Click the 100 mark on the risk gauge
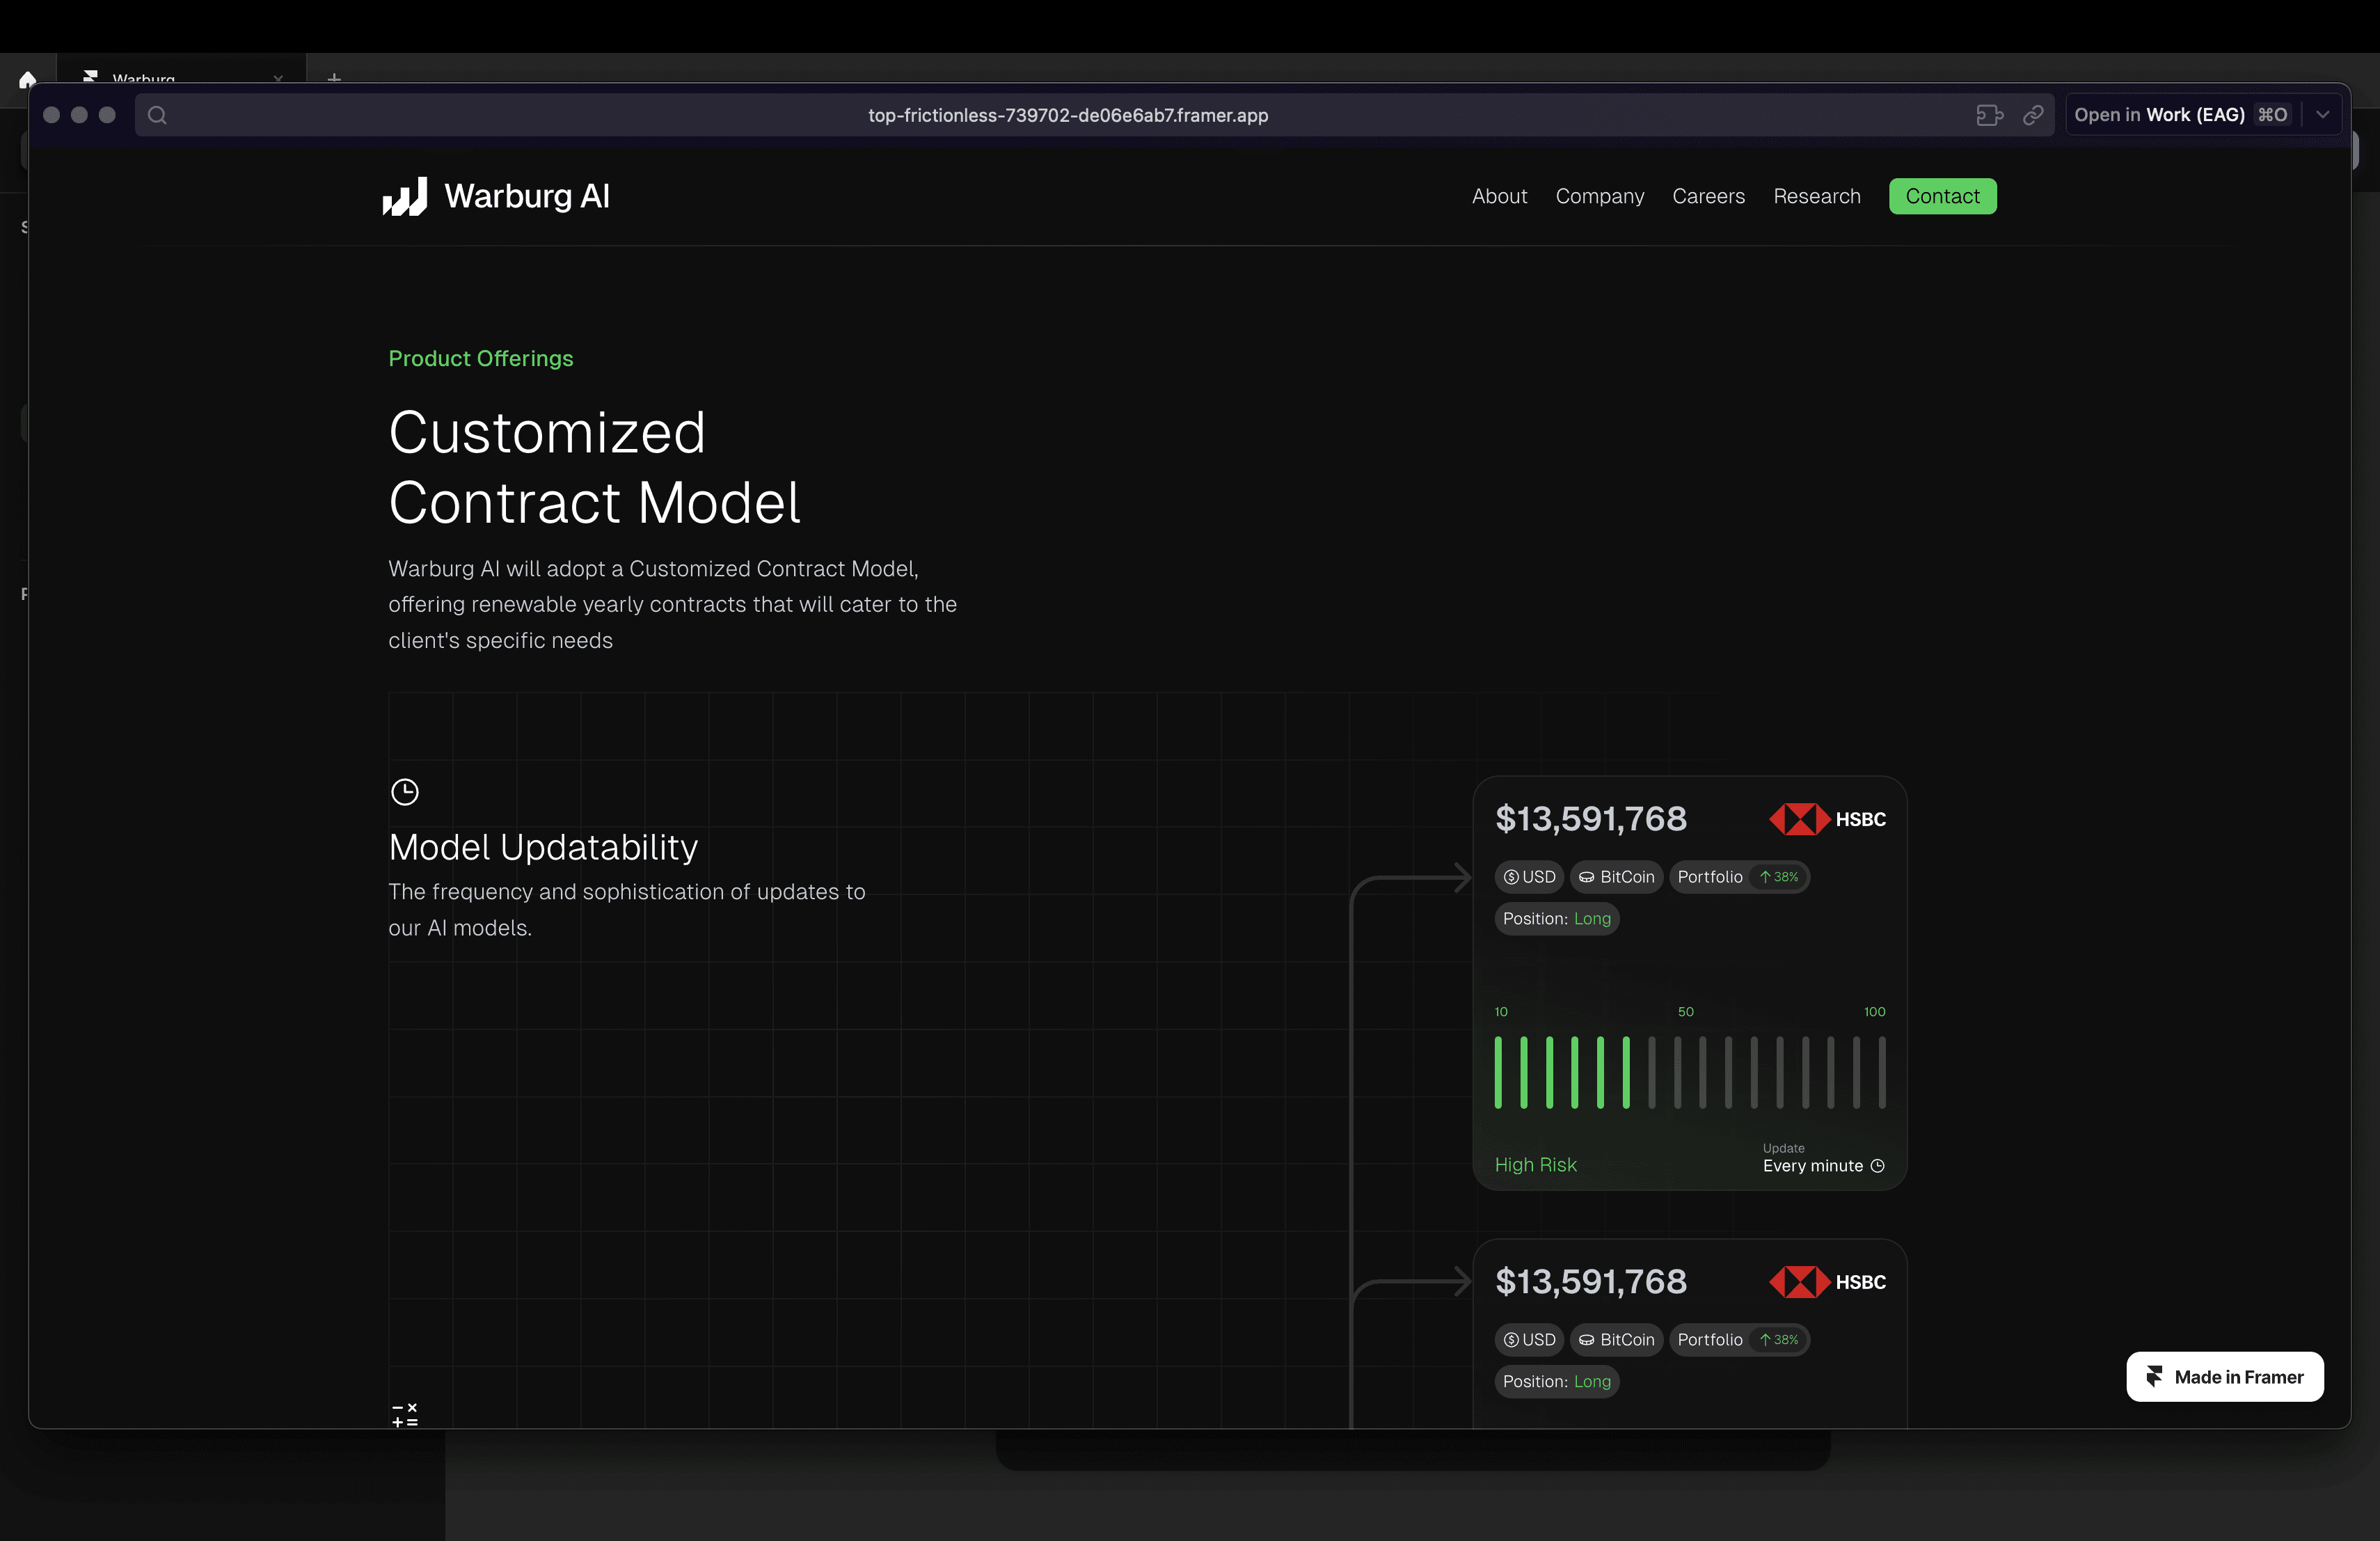Viewport: 2380px width, 1541px height. click(x=1874, y=1012)
